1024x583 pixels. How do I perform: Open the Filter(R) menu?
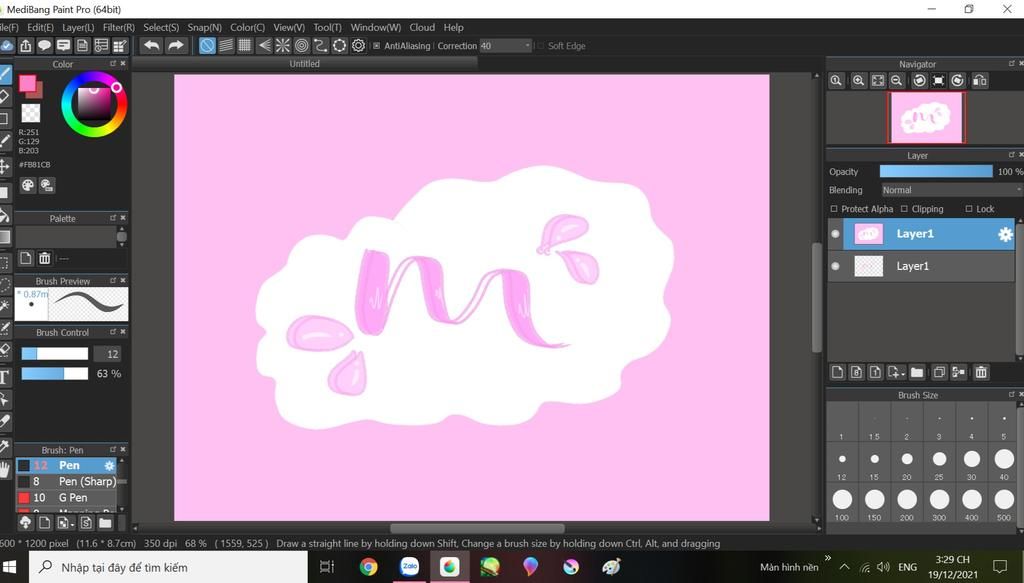pos(119,27)
